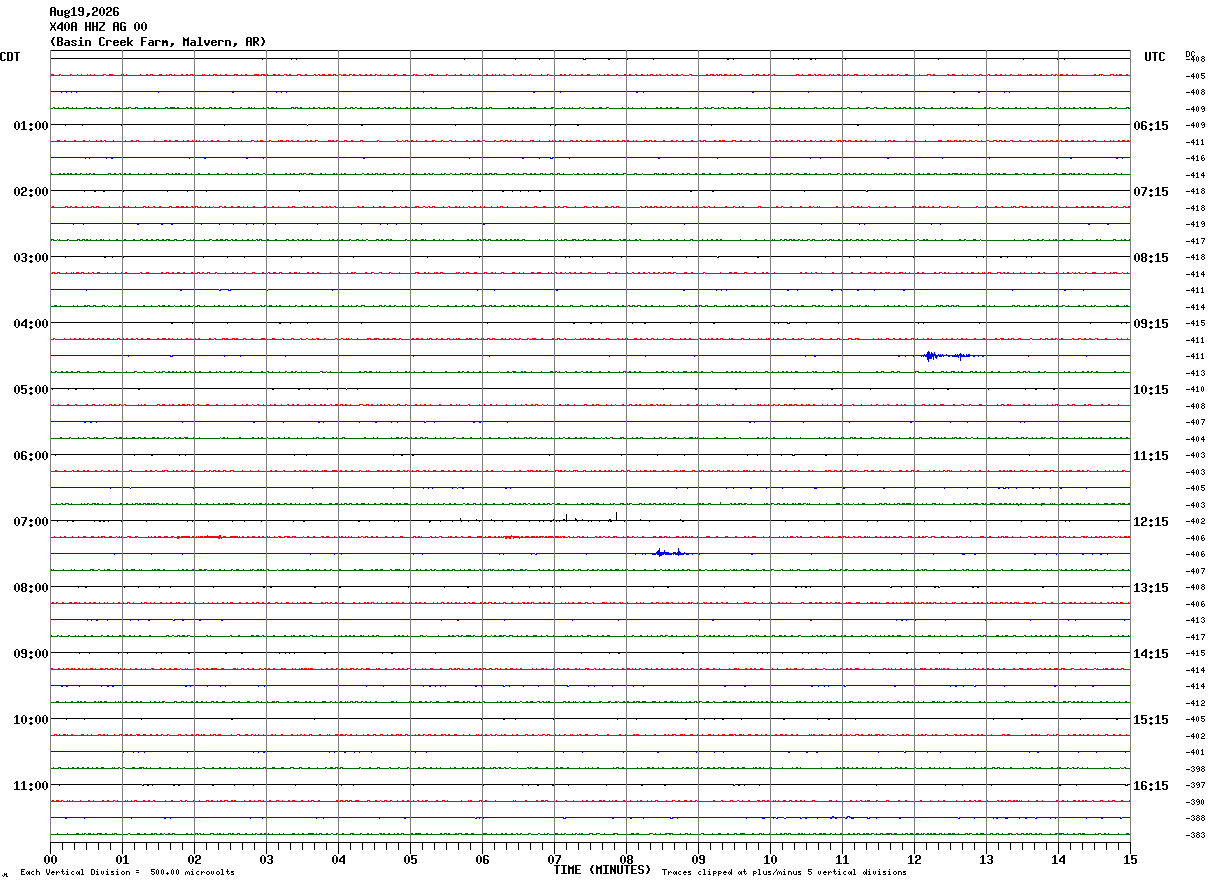
Task: Click the Aug19,2026 date header
Action: point(84,12)
